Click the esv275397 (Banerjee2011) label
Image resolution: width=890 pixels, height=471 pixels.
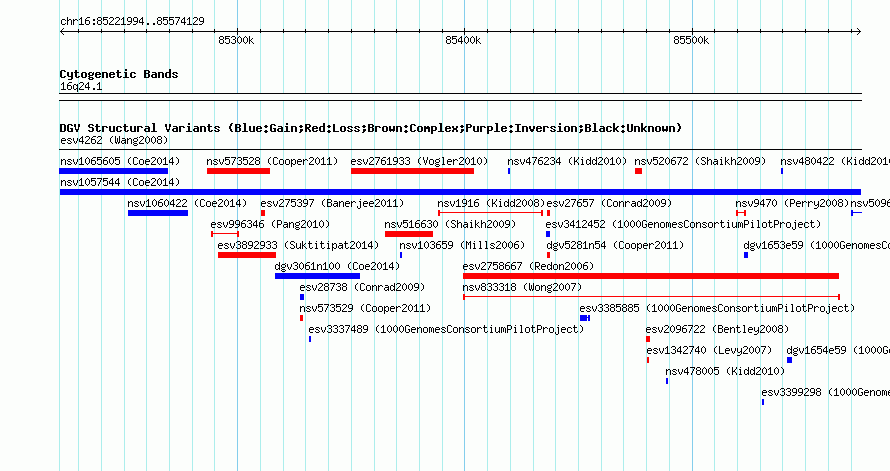click(332, 203)
